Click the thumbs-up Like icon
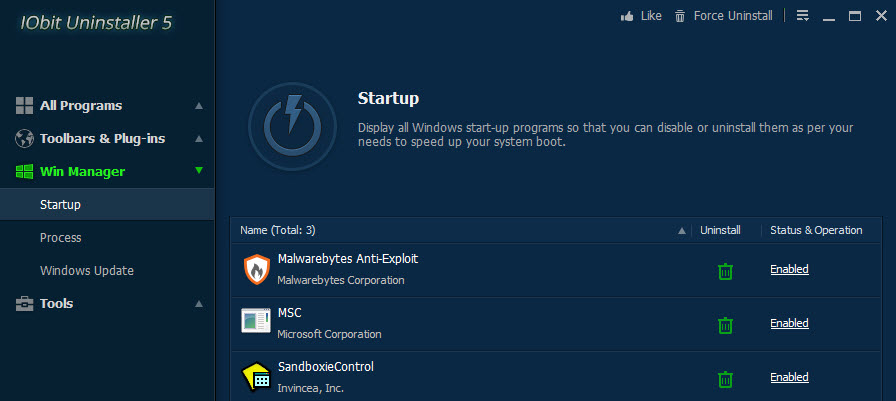This screenshot has height=401, width=896. click(x=627, y=16)
